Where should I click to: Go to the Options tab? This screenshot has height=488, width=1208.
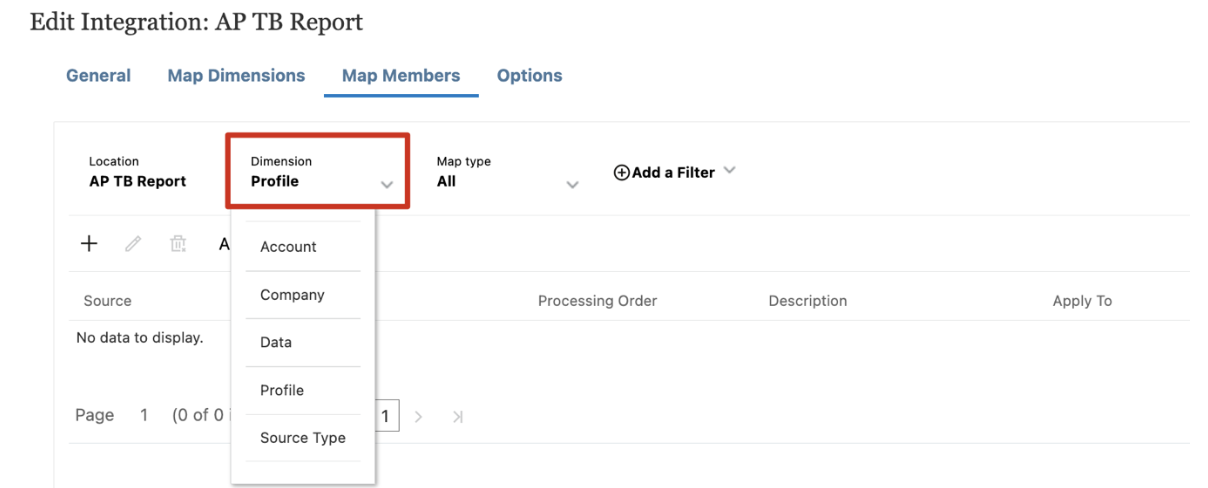[529, 75]
